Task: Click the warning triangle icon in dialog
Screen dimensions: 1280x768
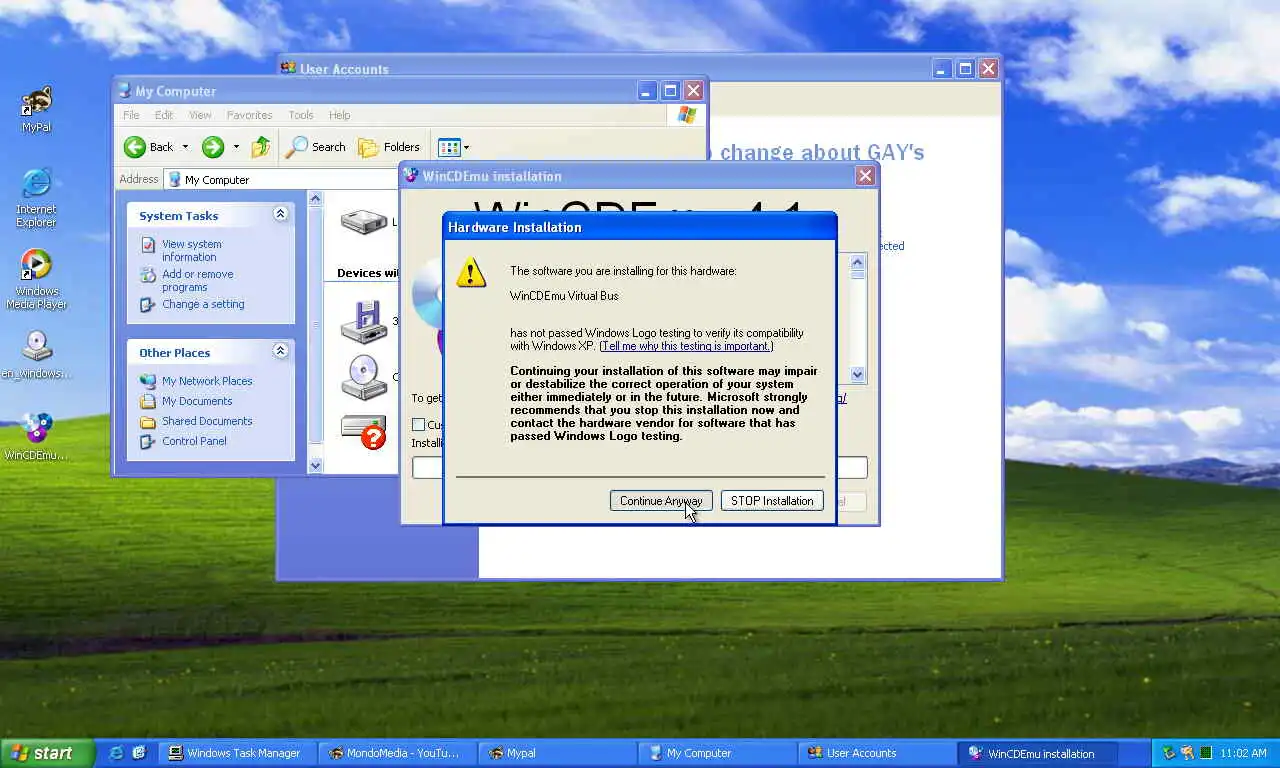Action: (x=471, y=272)
